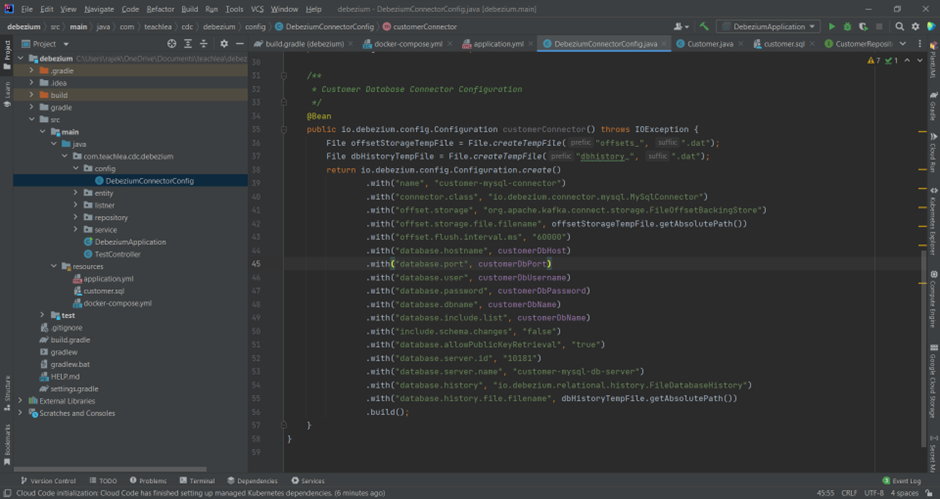Go to next highlighted error arrow
940x499 pixels.
[x=920, y=61]
